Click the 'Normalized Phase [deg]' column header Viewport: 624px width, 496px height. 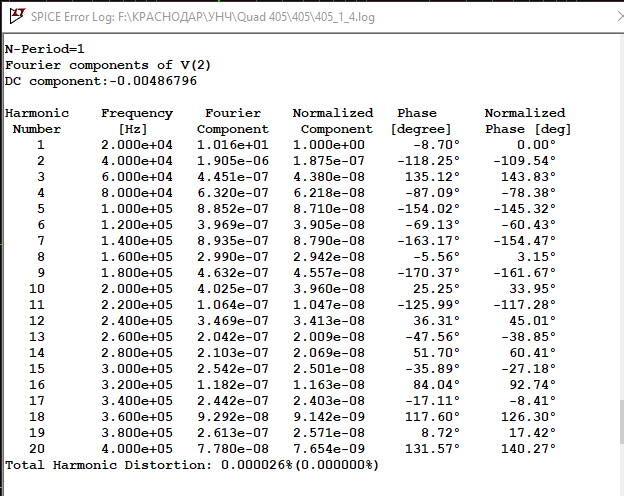tap(528, 121)
